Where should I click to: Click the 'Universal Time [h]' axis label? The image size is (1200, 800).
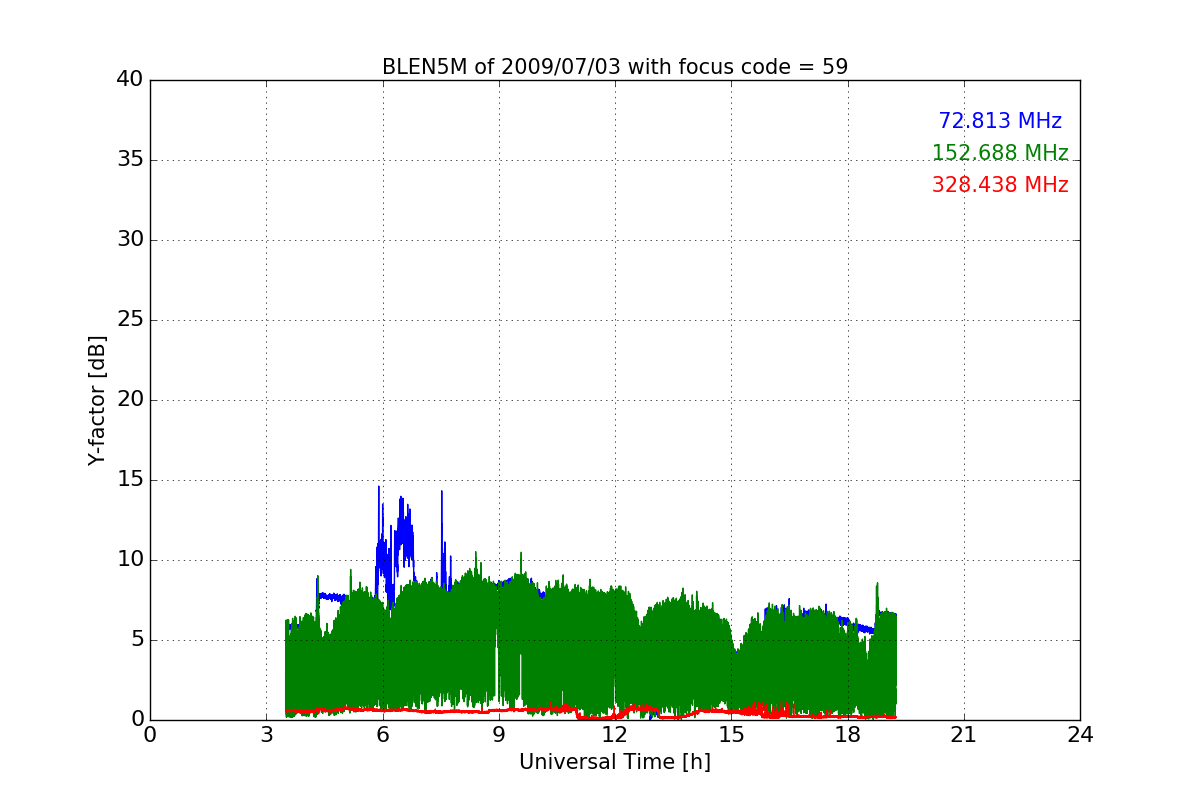tap(615, 762)
